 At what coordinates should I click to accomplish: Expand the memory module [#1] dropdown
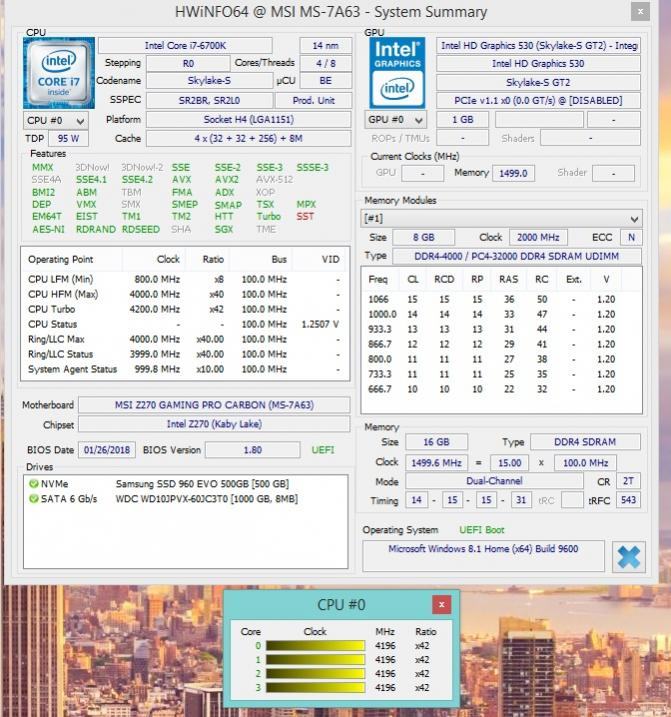[x=501, y=219]
